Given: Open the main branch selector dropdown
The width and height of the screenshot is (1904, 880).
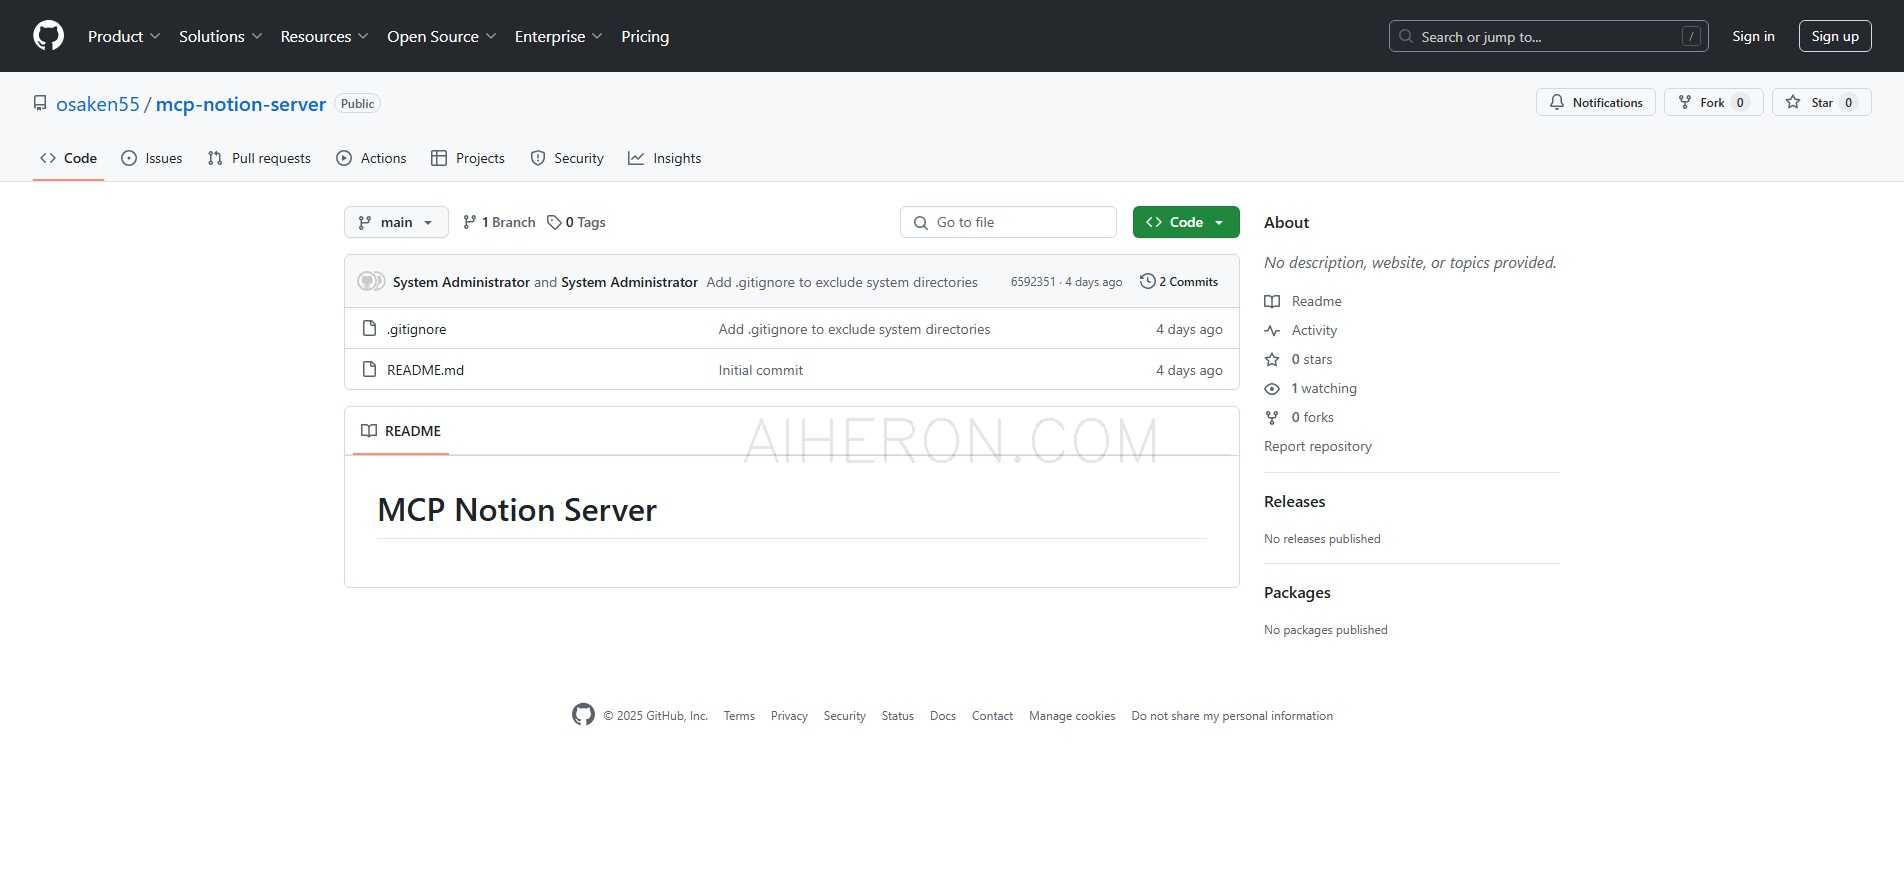Looking at the screenshot, I should pos(396,222).
